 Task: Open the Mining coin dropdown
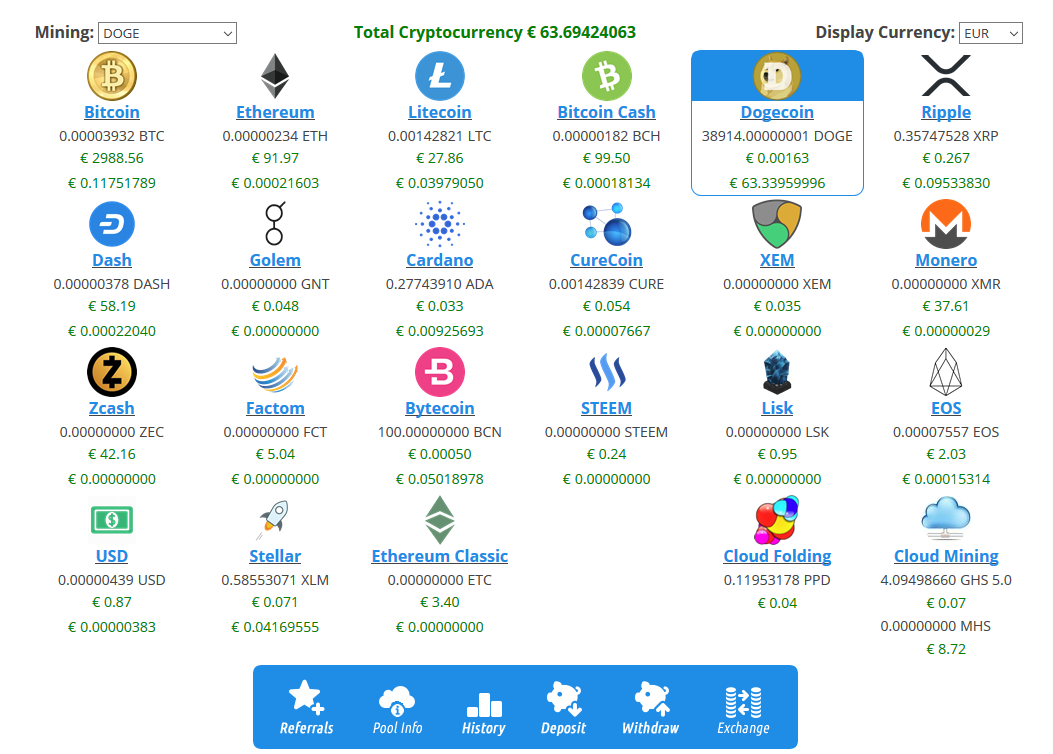(167, 33)
